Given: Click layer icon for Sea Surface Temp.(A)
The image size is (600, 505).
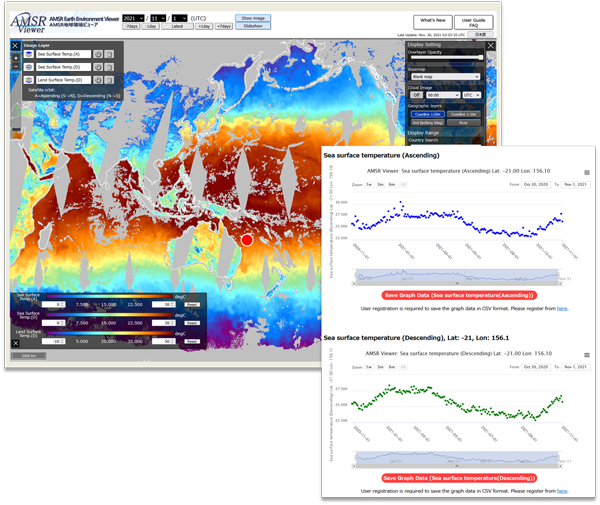Looking at the screenshot, I should 29,54.
